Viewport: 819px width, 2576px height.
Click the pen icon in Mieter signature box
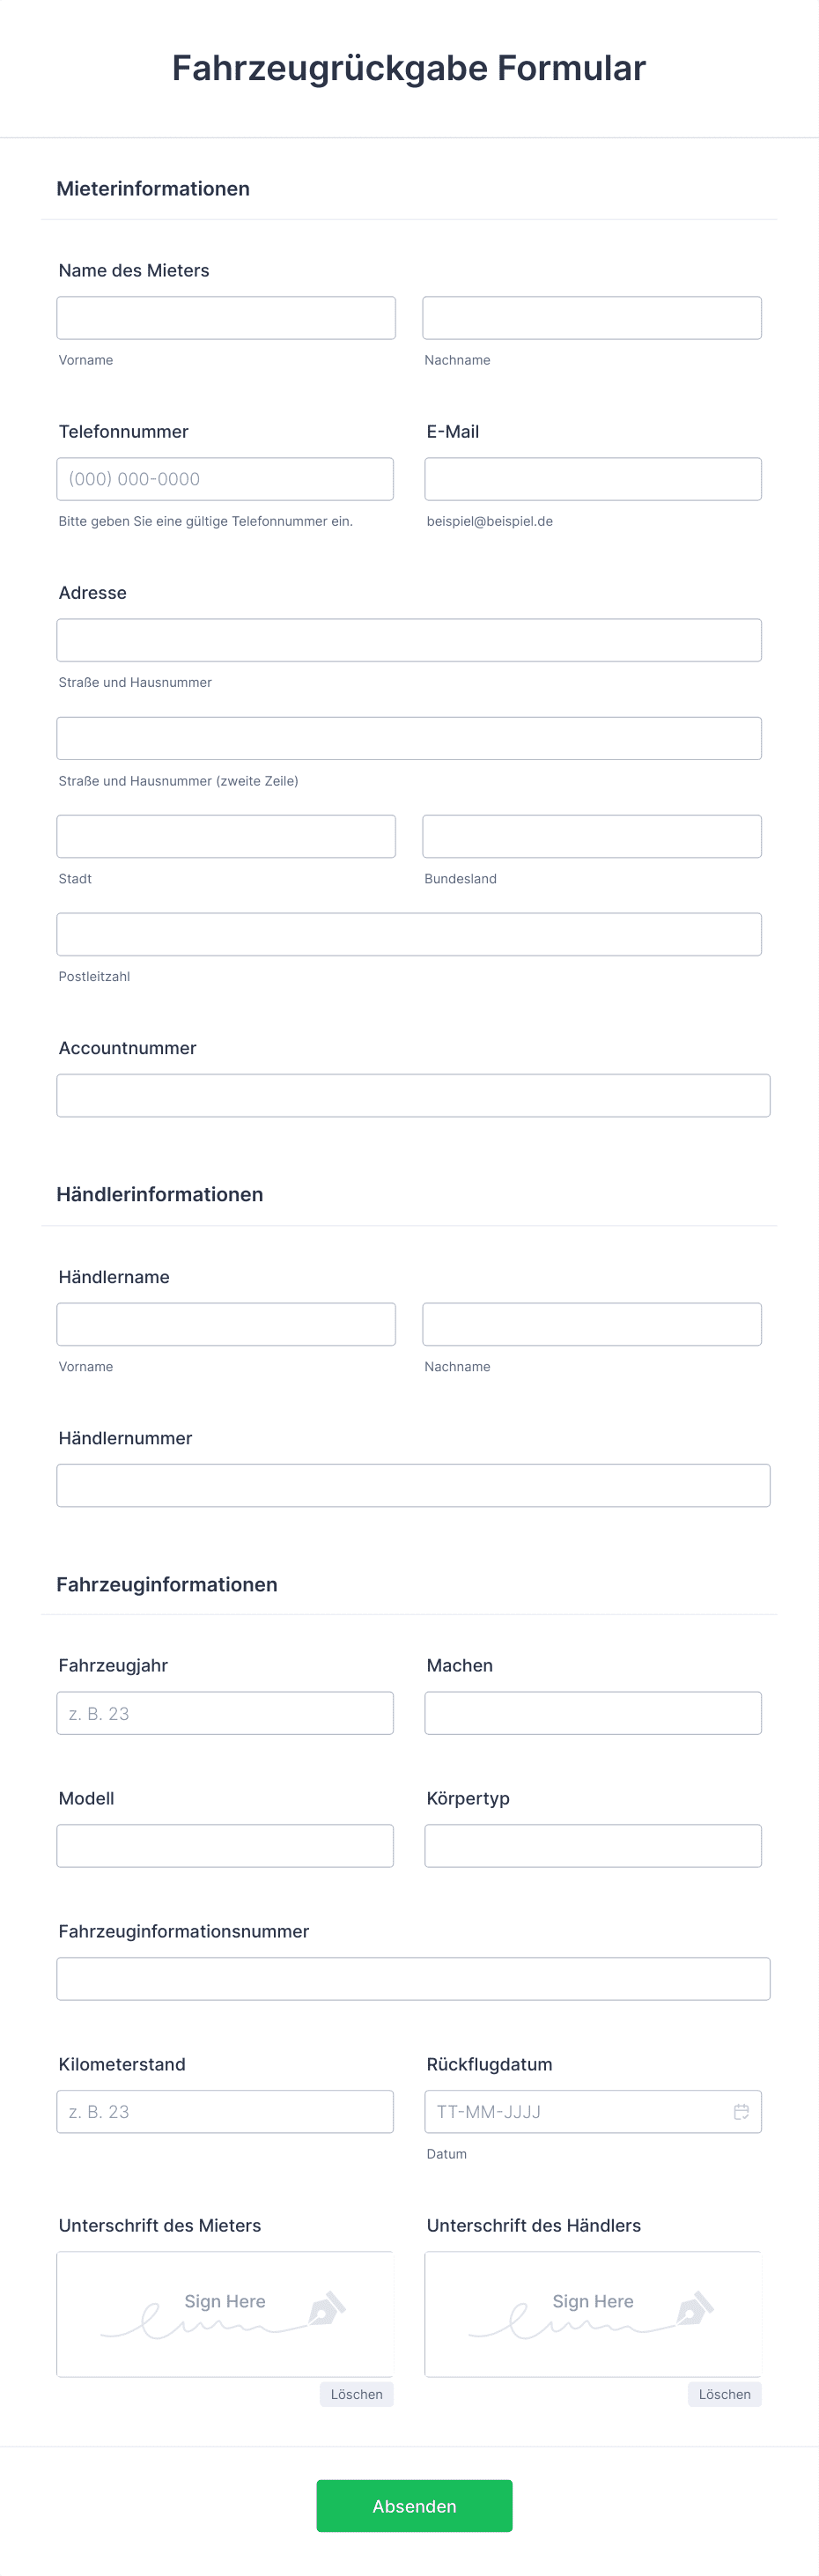point(327,2307)
